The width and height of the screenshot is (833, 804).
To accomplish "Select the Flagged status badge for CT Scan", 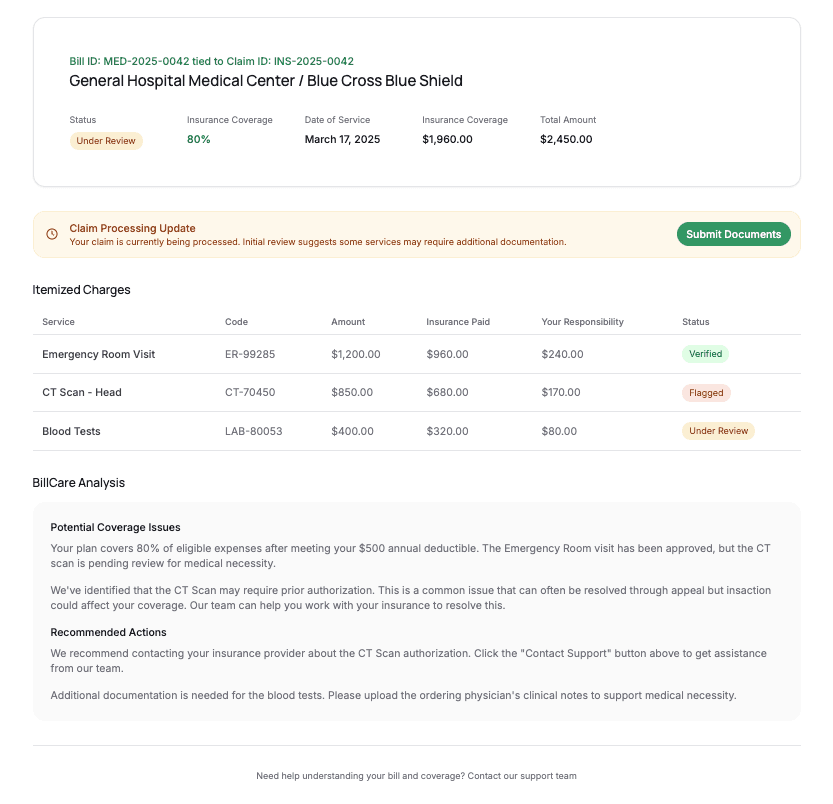I will 706,393.
